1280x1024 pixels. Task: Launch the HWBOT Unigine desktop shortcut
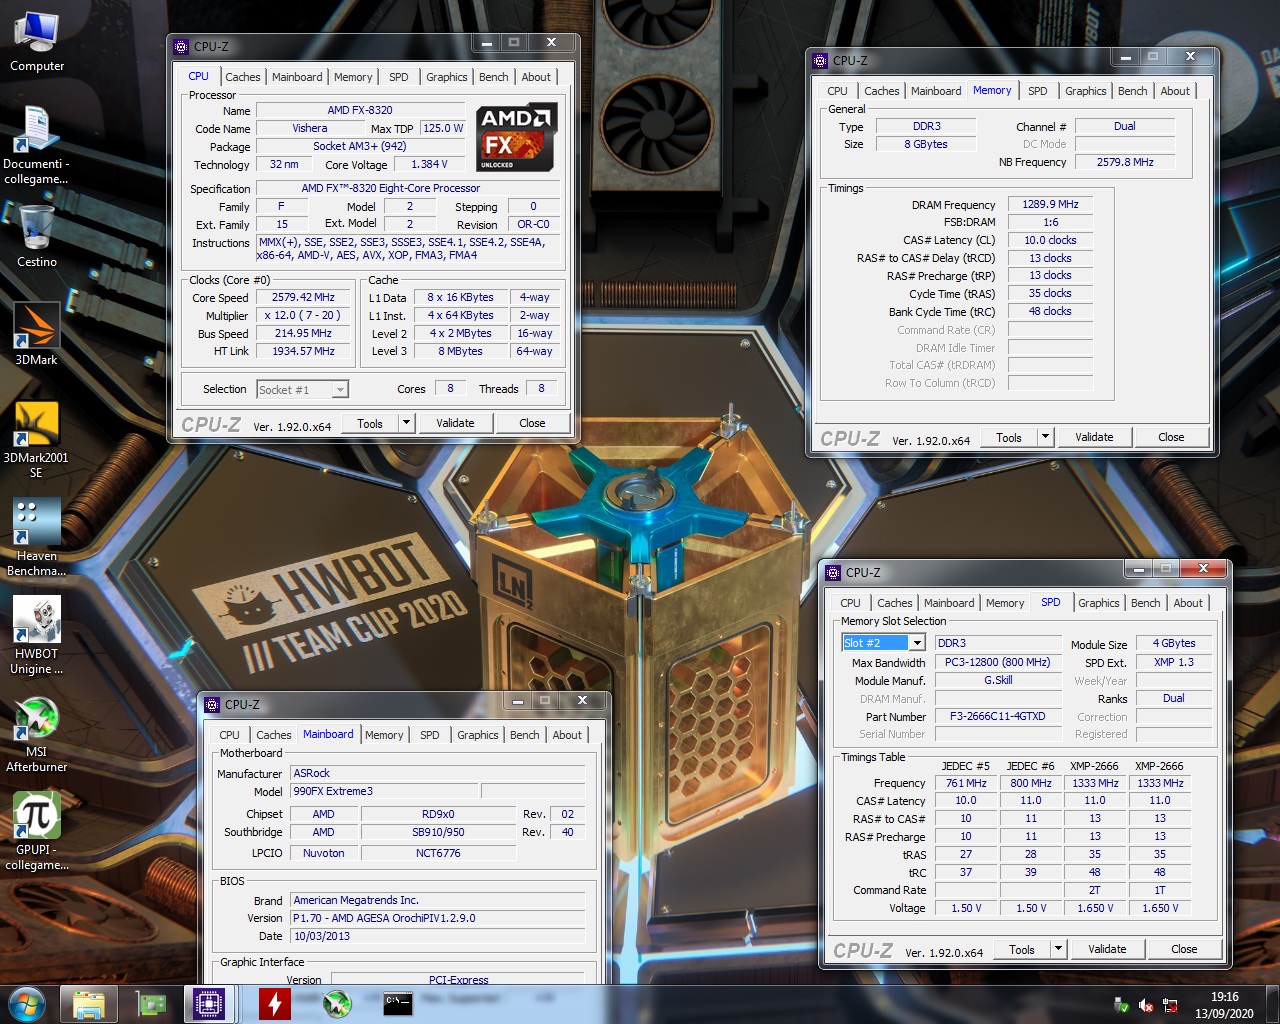pyautogui.click(x=36, y=636)
